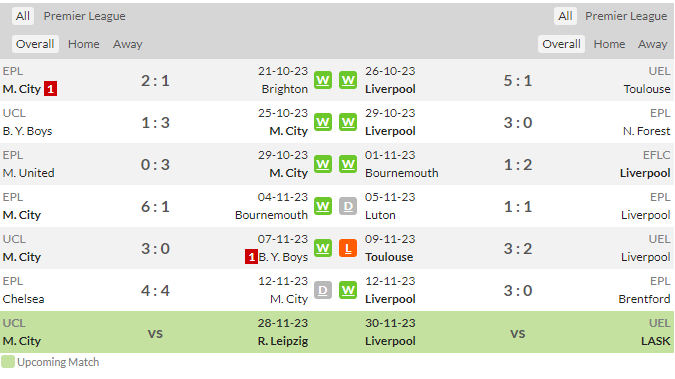The image size is (675, 379).
Task: Click the W icon for Liverpool vs Toulouse 5:1
Action: coord(348,81)
